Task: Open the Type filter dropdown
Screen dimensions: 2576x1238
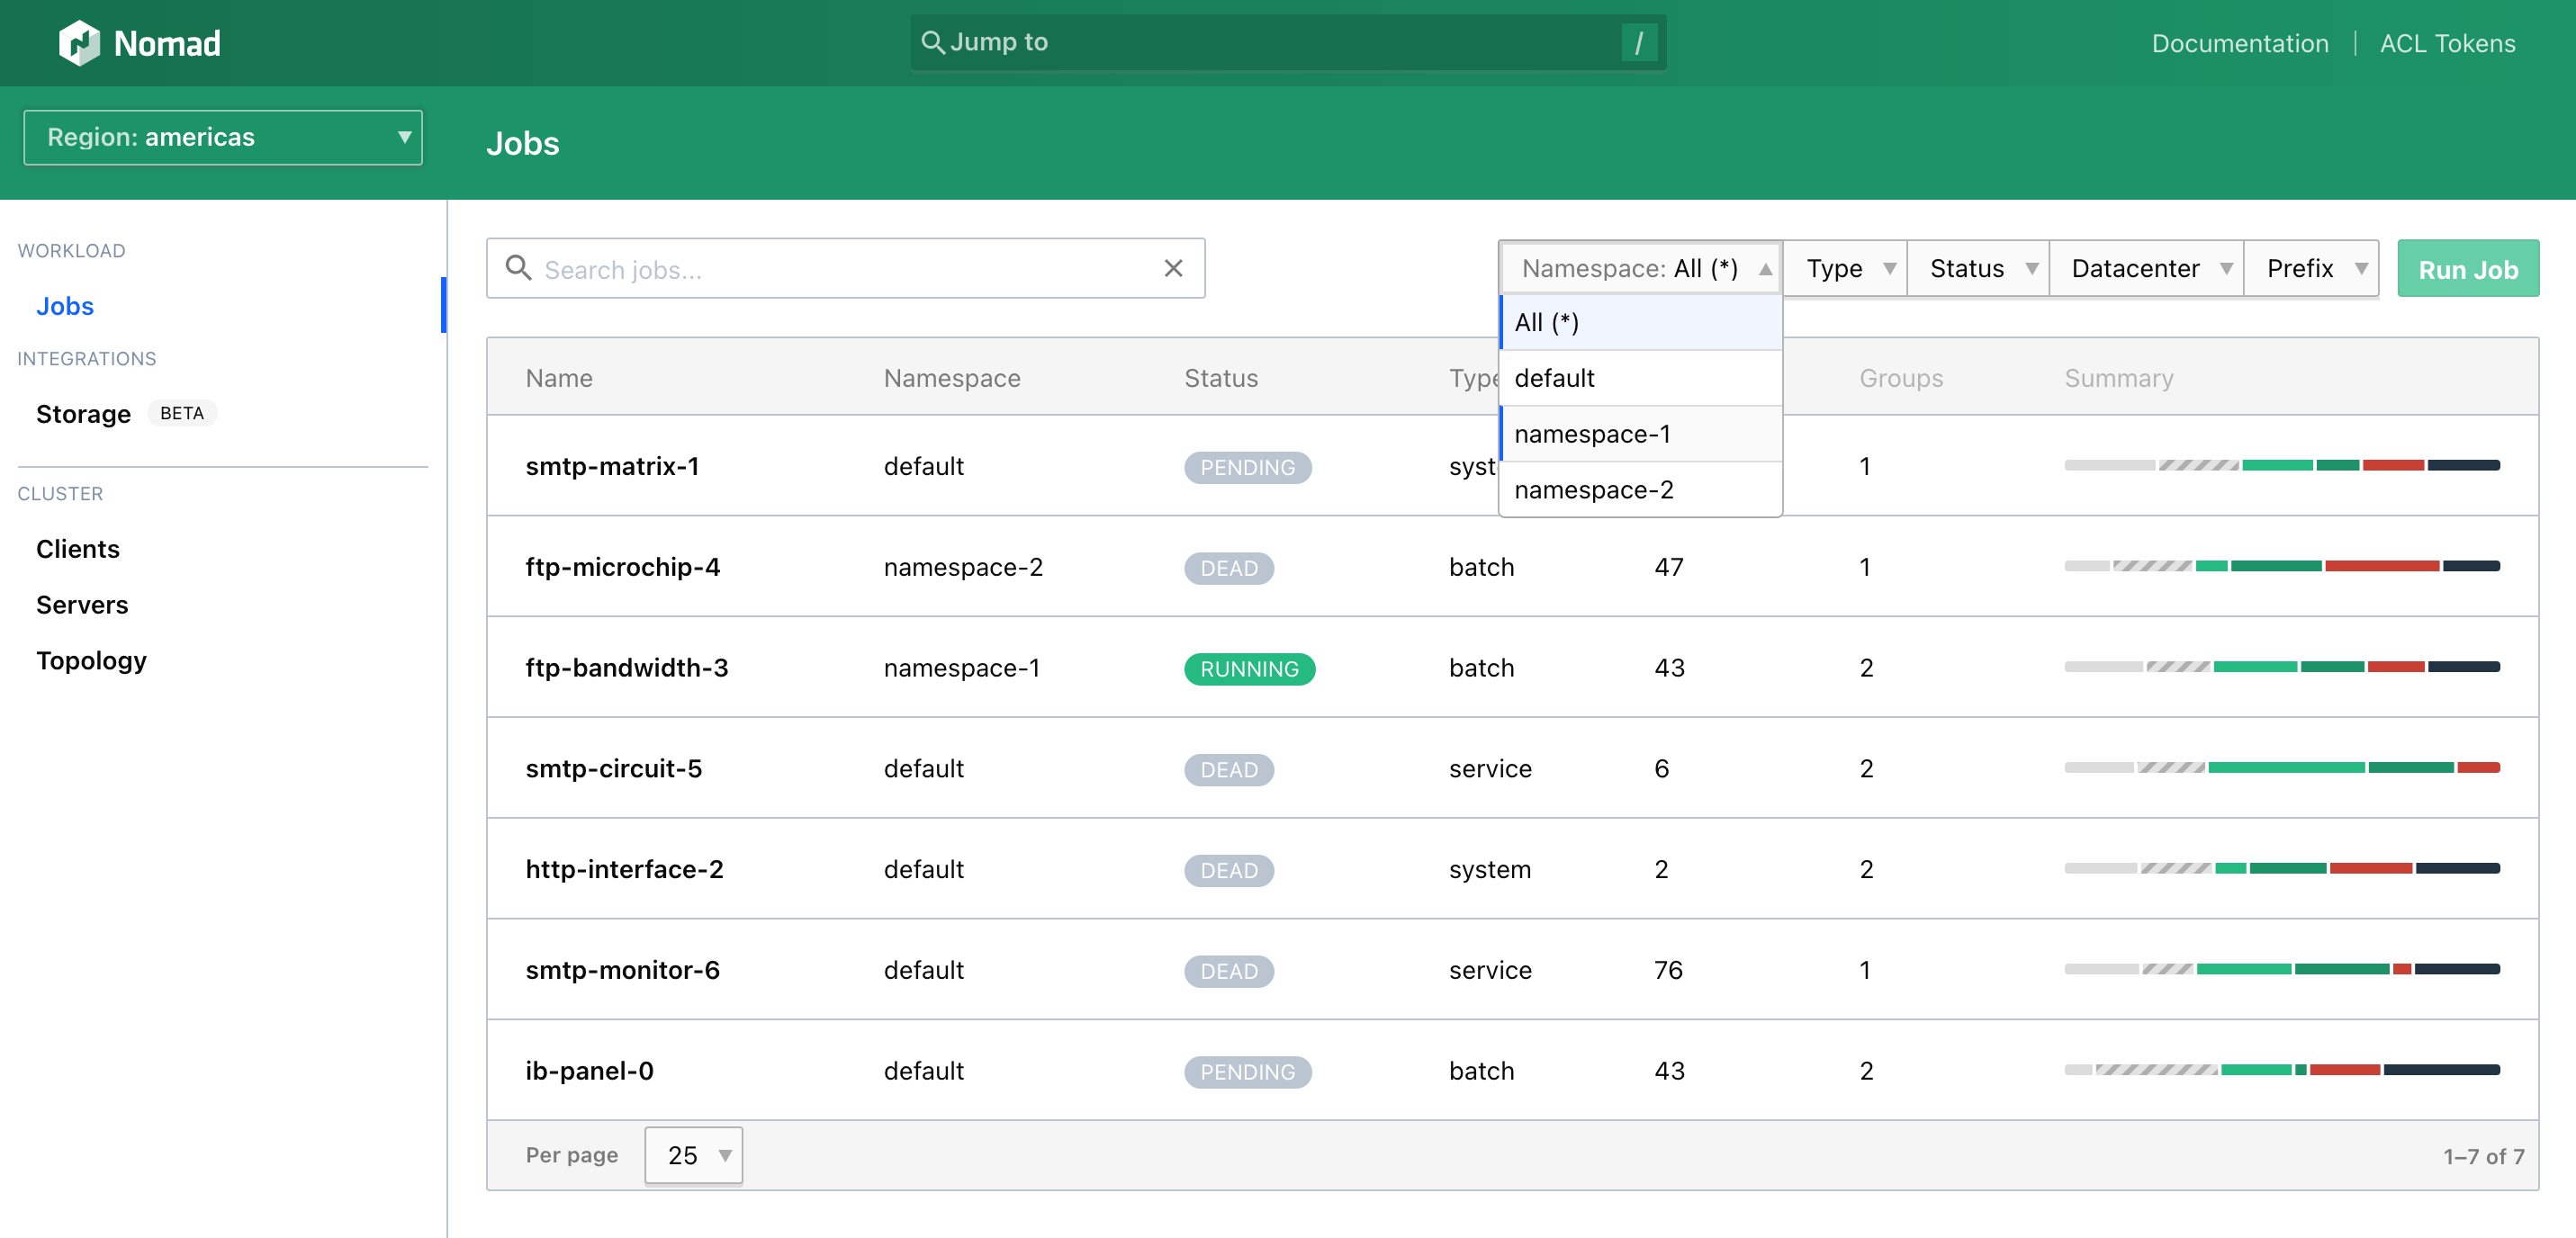Action: [1845, 268]
